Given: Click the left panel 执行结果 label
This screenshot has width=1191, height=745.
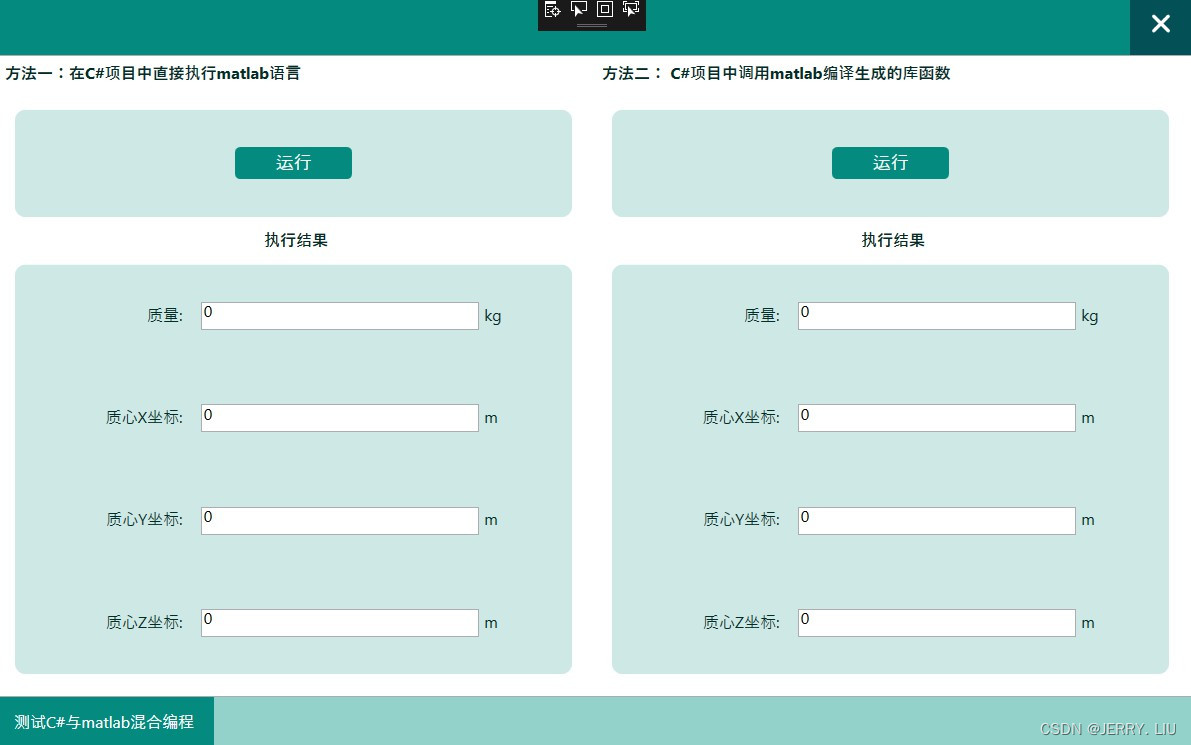Looking at the screenshot, I should pos(293,240).
